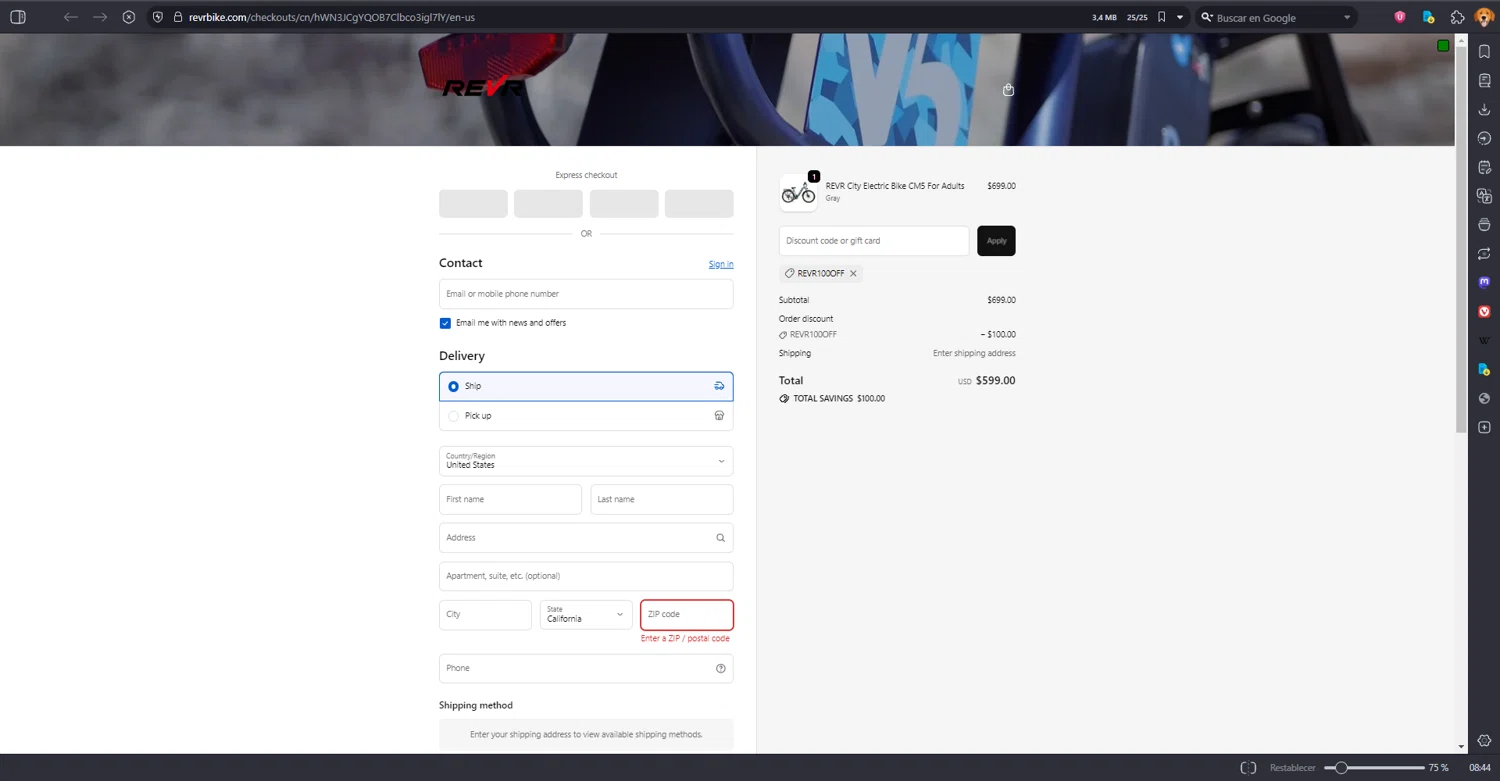Viewport: 1500px width, 781px height.
Task: Click the address bar URL text
Action: 333,17
